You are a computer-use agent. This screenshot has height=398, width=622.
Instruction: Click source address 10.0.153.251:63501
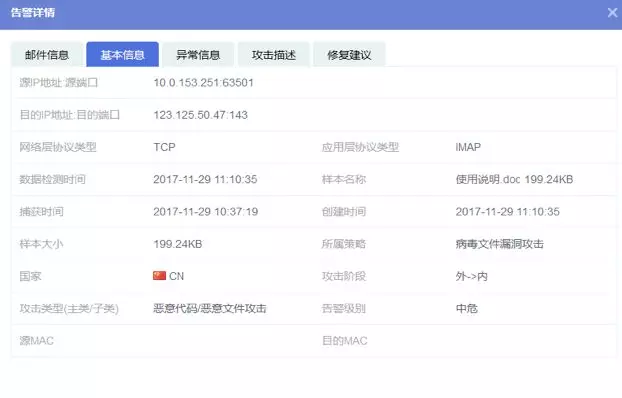(x=203, y=83)
